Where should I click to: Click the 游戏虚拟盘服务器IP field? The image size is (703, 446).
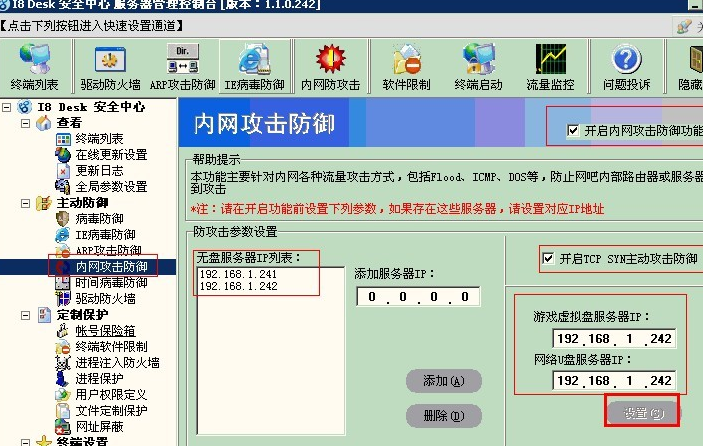[x=614, y=339]
